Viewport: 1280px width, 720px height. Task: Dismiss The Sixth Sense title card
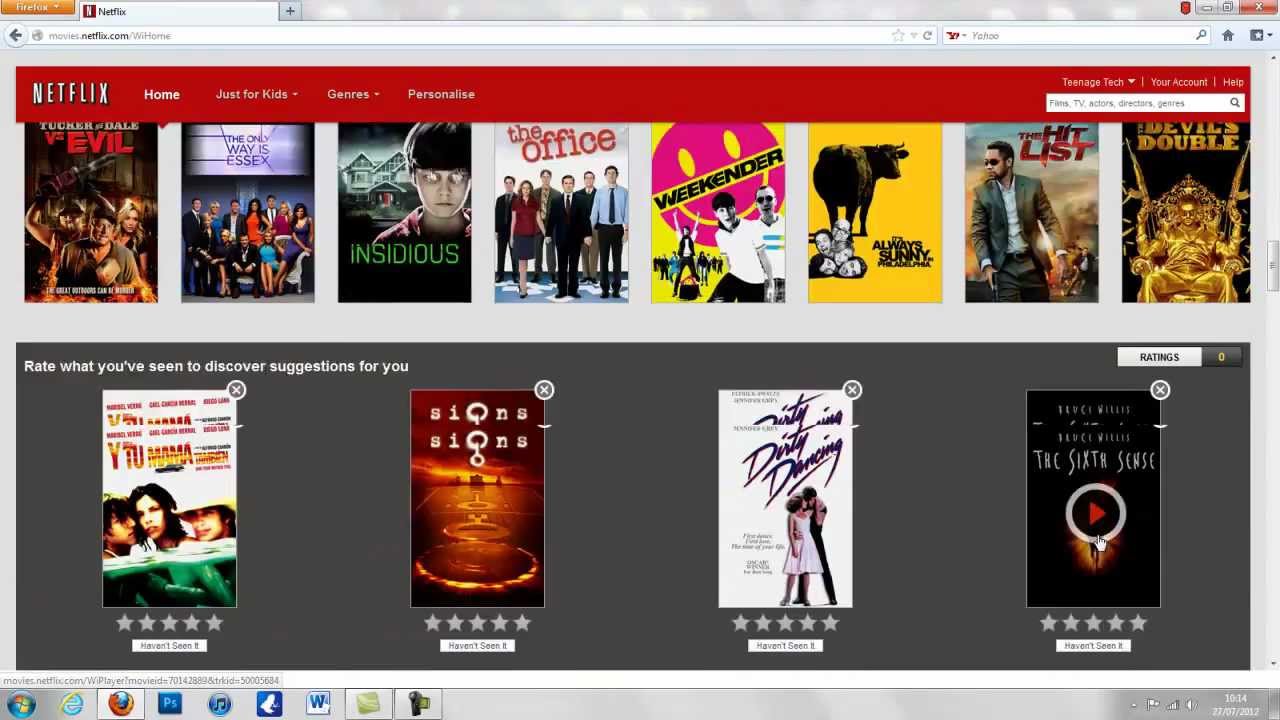point(1160,390)
